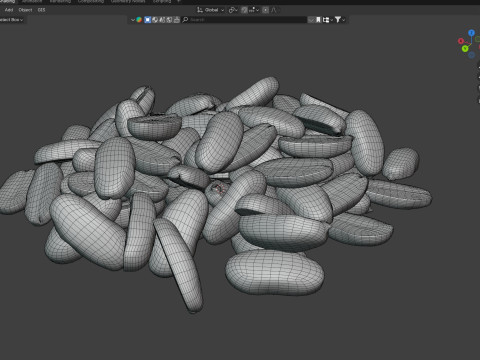Open the dropdown before the colorful icon
This screenshot has height=360, width=480.
[x=133, y=20]
